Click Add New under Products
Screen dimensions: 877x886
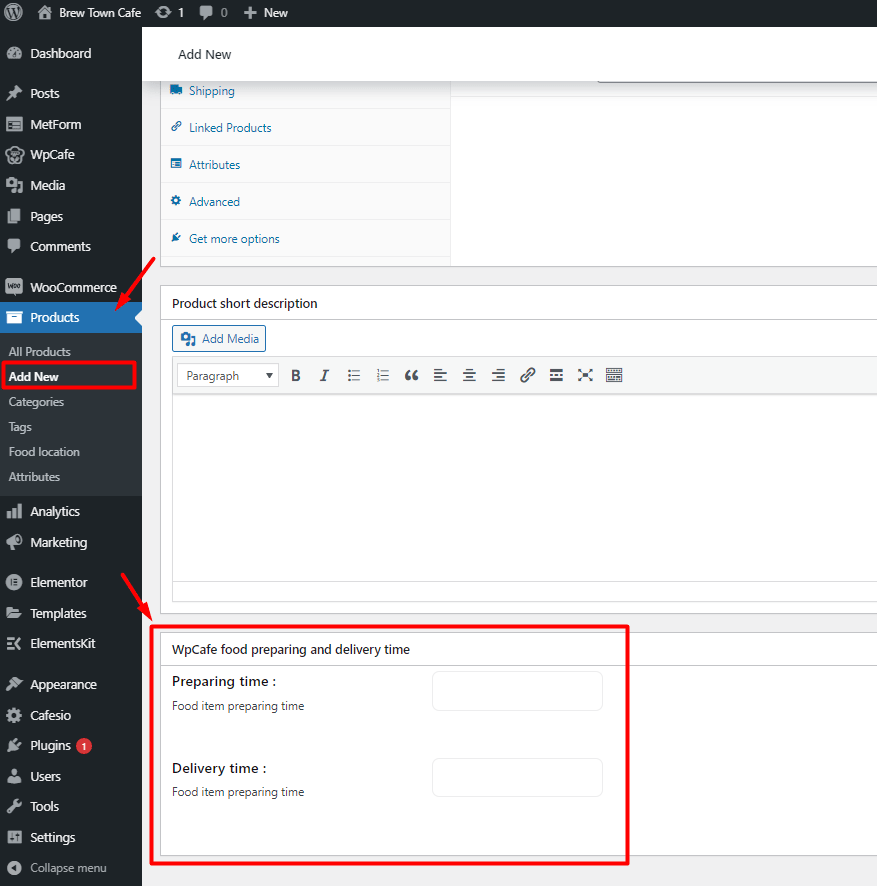34,376
